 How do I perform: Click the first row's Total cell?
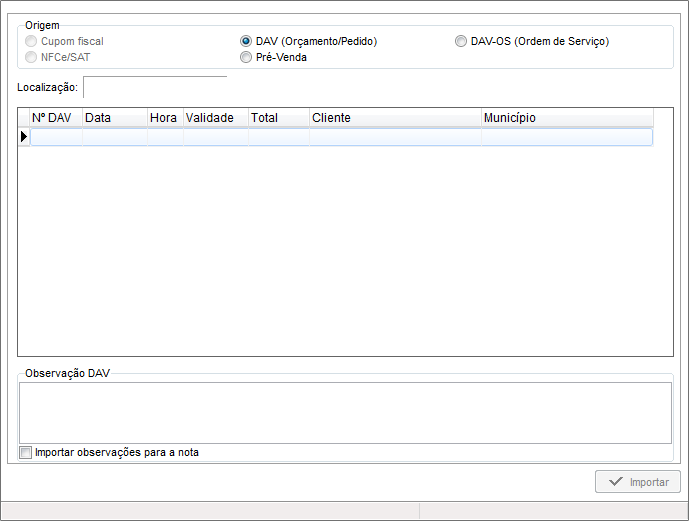[278, 137]
